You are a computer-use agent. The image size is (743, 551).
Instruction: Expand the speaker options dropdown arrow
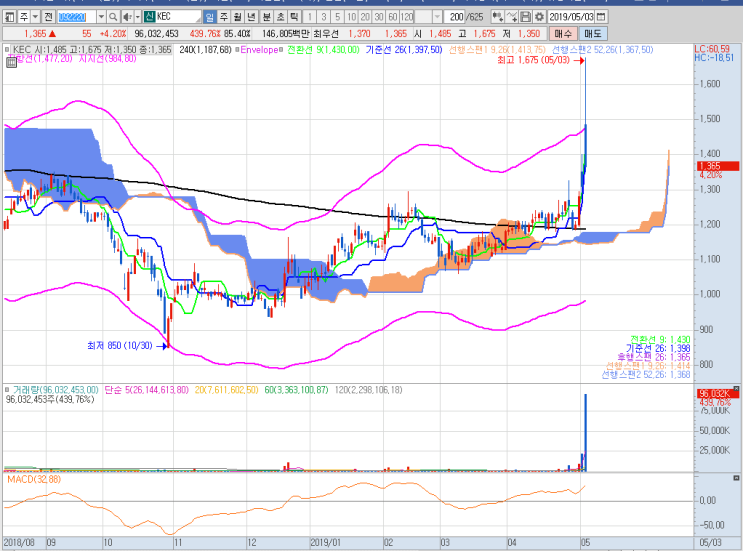[x=138, y=17]
